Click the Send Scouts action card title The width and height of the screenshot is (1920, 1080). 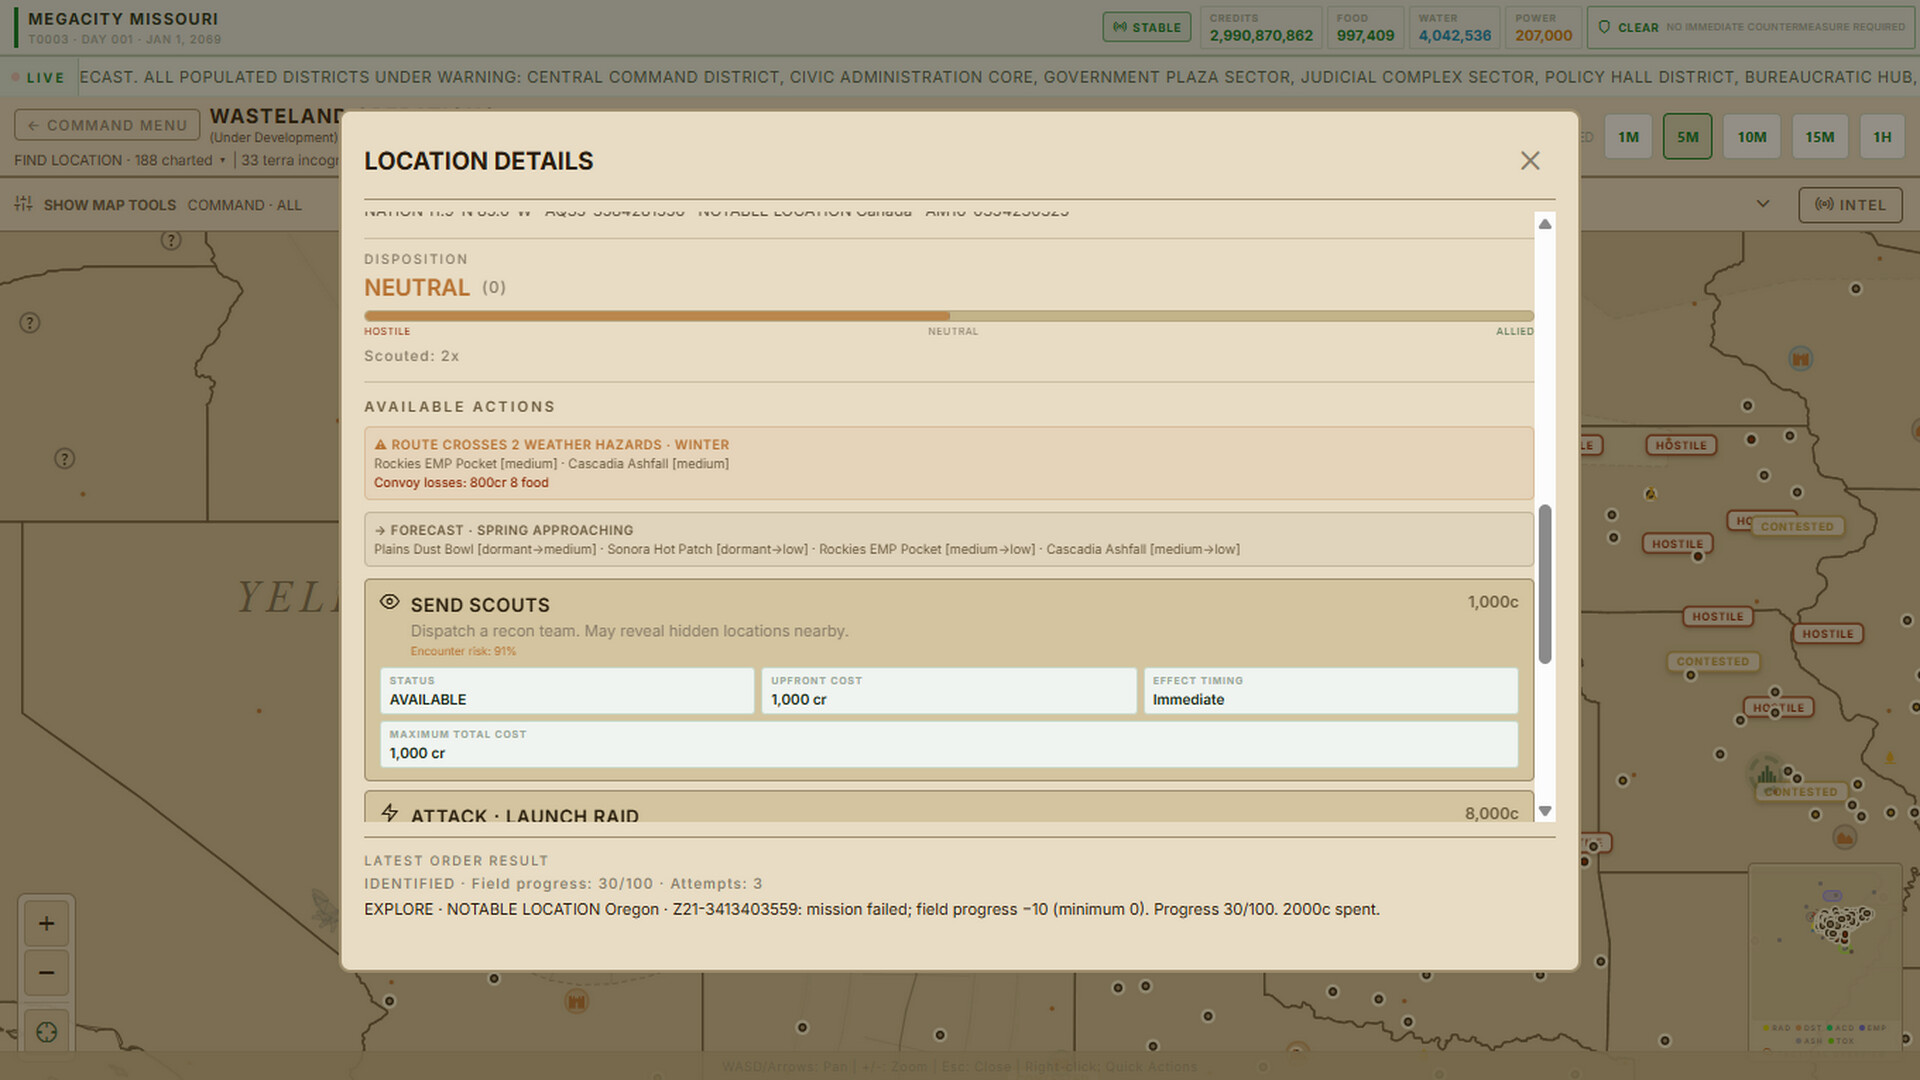[x=480, y=605]
